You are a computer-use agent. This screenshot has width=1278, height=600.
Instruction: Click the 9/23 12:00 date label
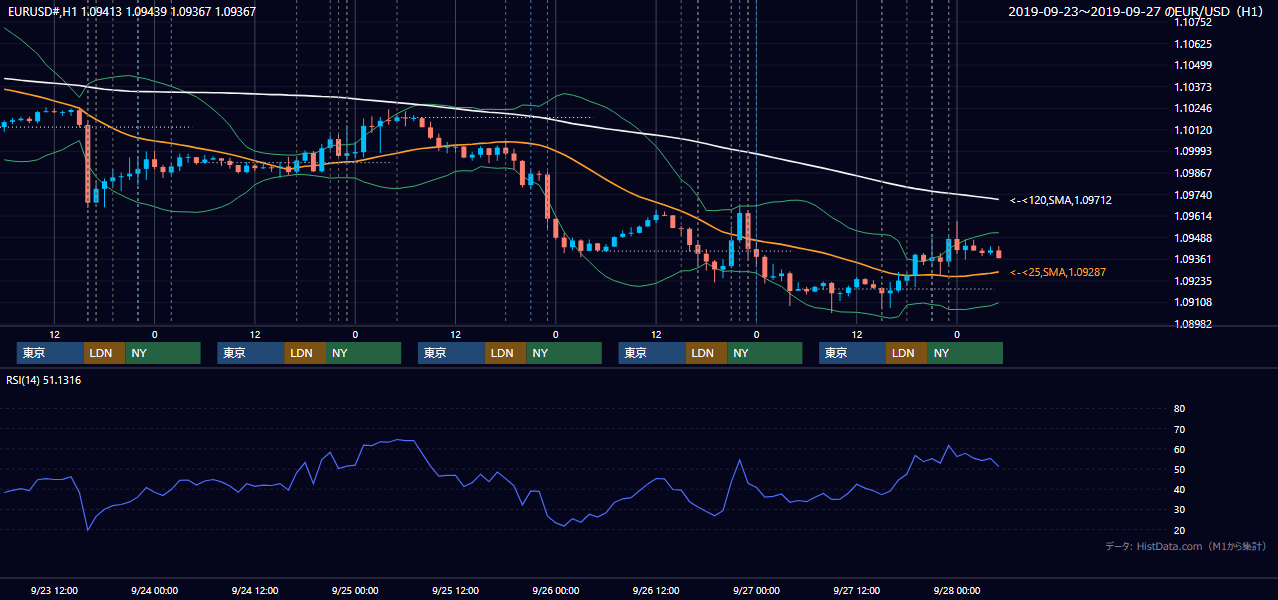[x=54, y=591]
